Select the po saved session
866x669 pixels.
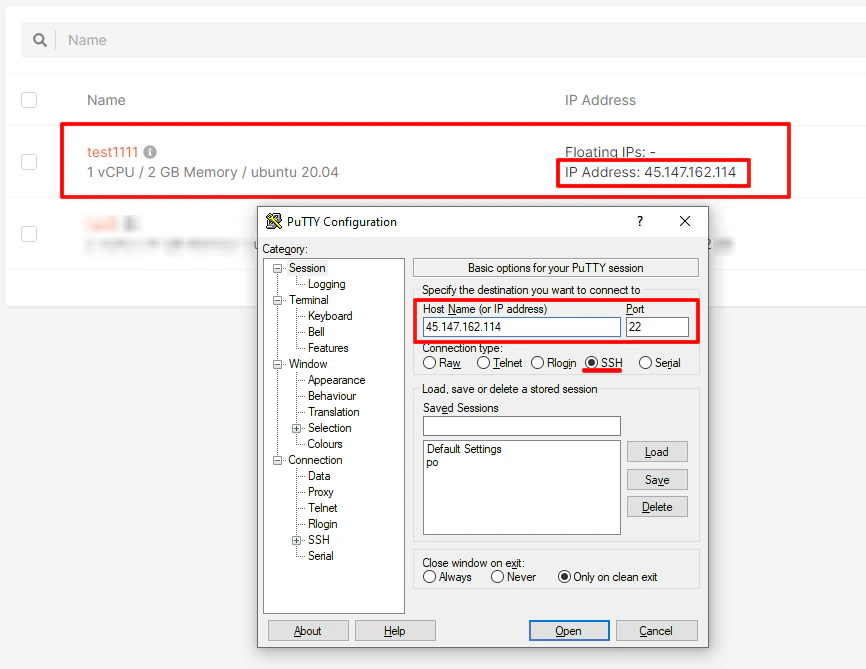tap(432, 463)
